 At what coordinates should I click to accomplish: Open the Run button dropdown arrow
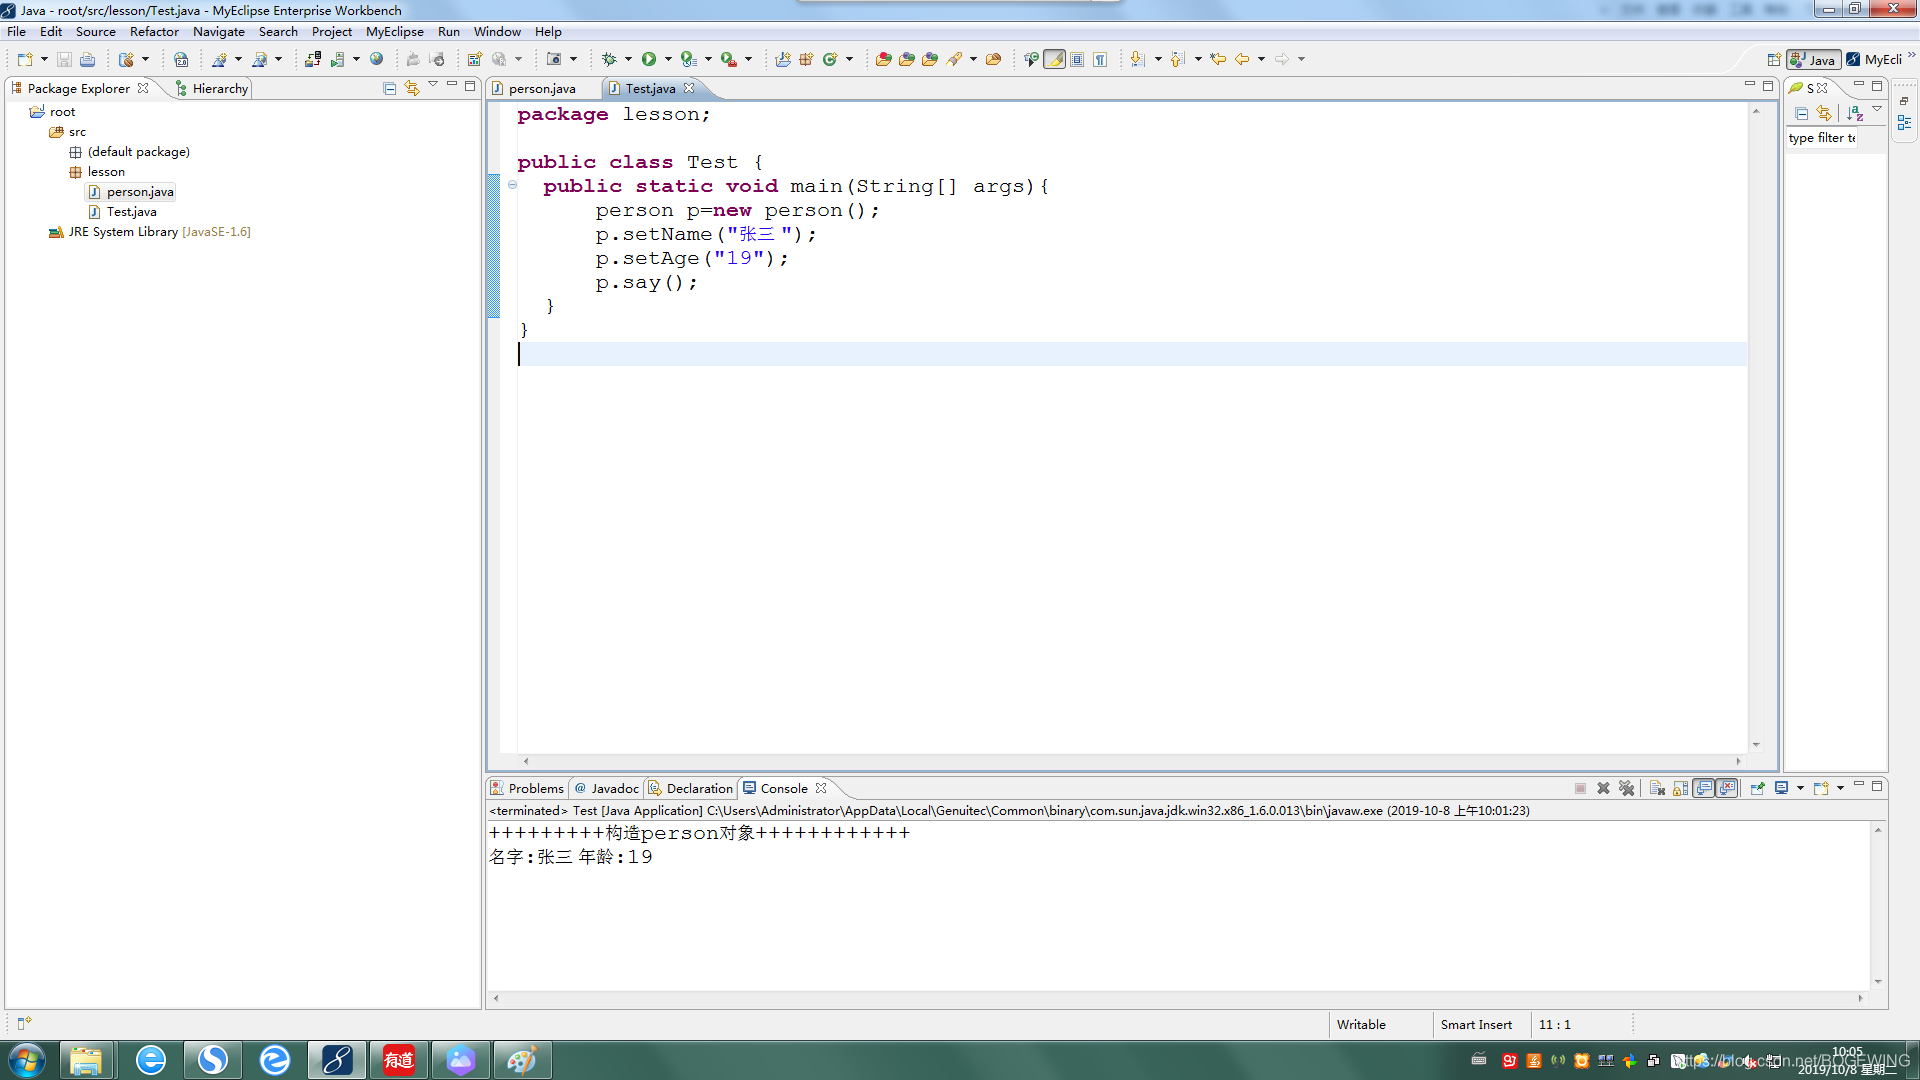pos(668,59)
